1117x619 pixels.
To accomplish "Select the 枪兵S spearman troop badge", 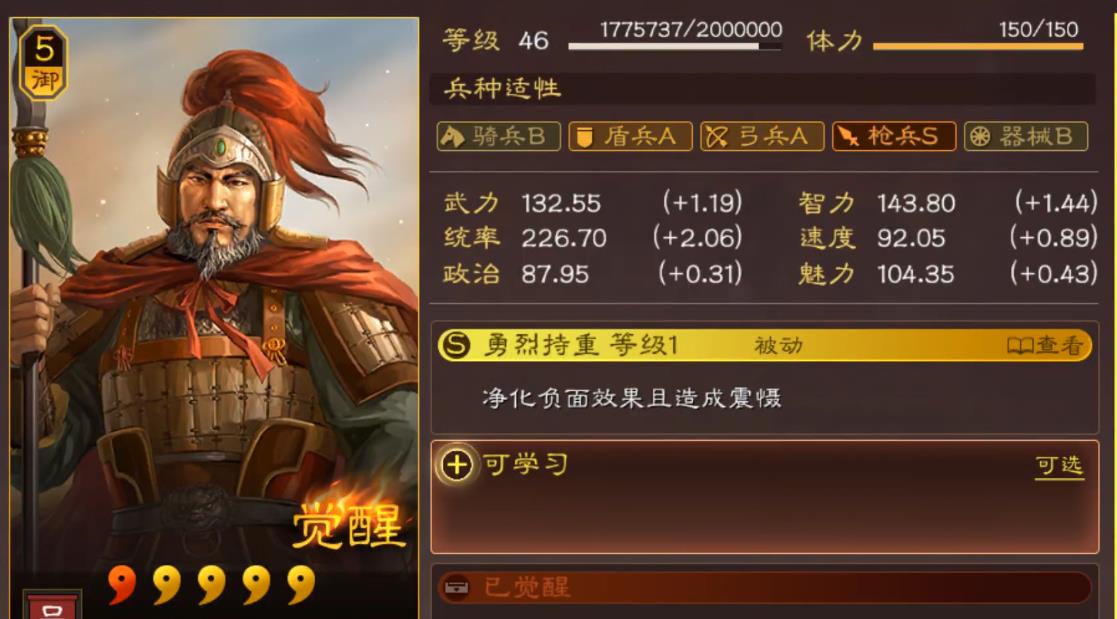I will click(893, 136).
